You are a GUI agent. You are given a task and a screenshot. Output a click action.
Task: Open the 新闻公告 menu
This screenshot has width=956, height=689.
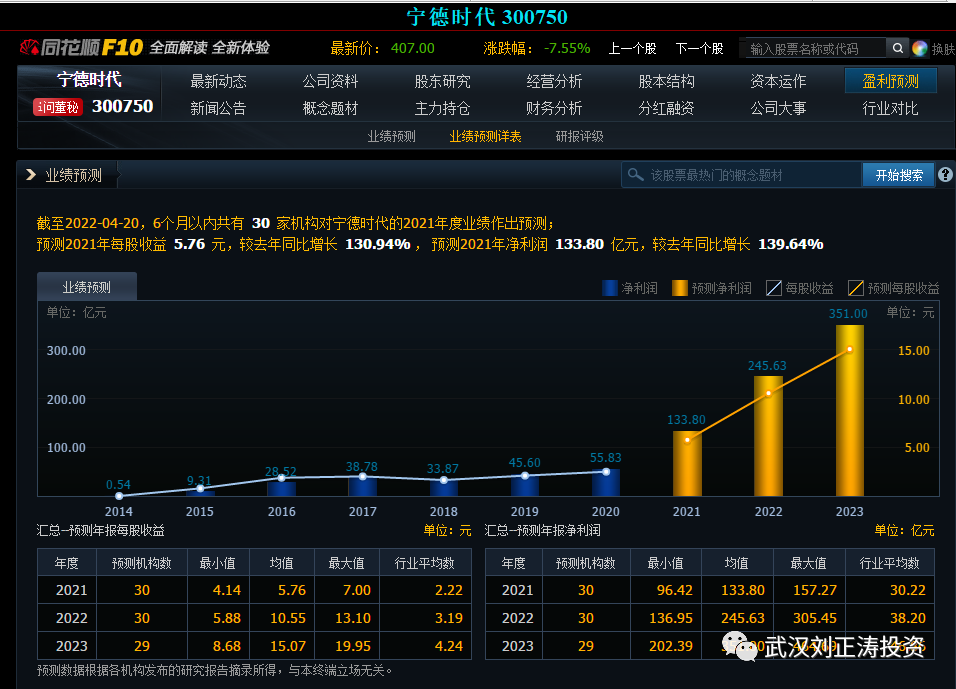tap(218, 109)
